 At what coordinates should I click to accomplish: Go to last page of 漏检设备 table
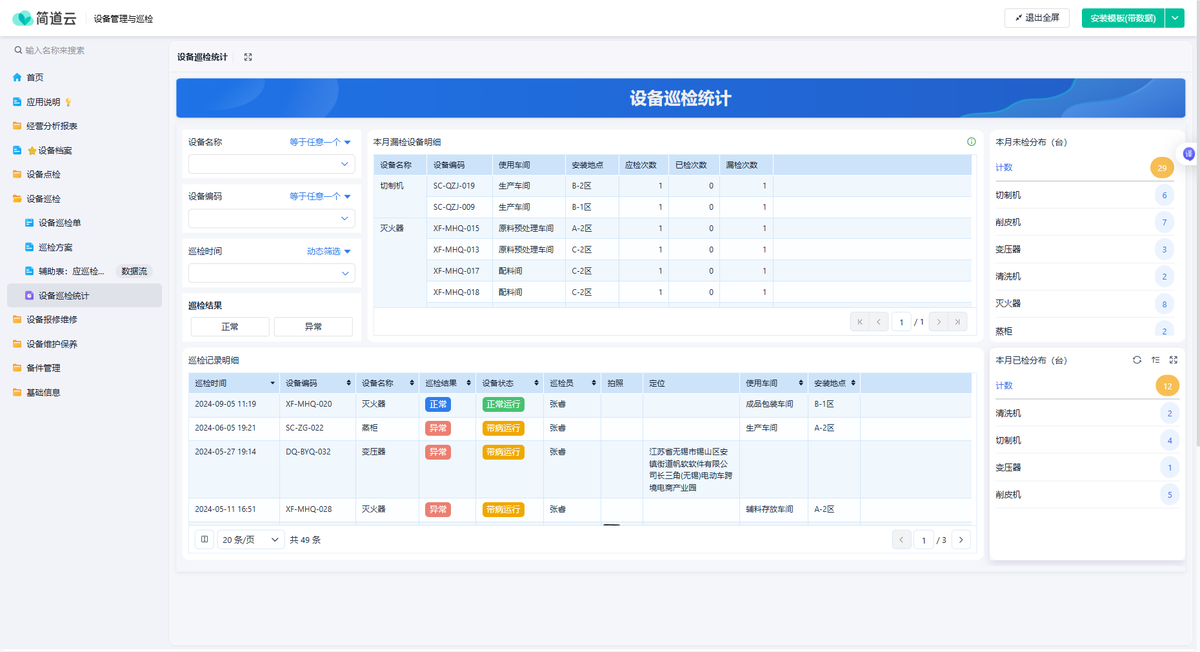pyautogui.click(x=958, y=322)
